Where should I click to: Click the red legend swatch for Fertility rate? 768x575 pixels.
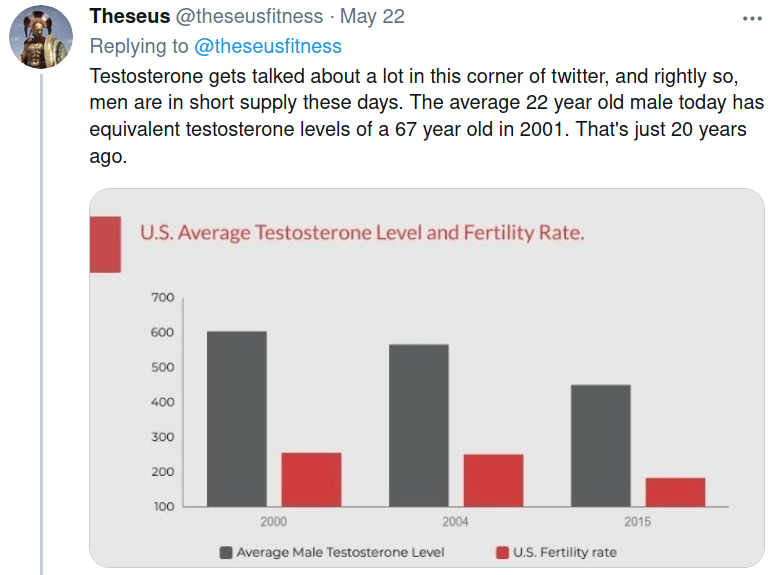(x=502, y=552)
